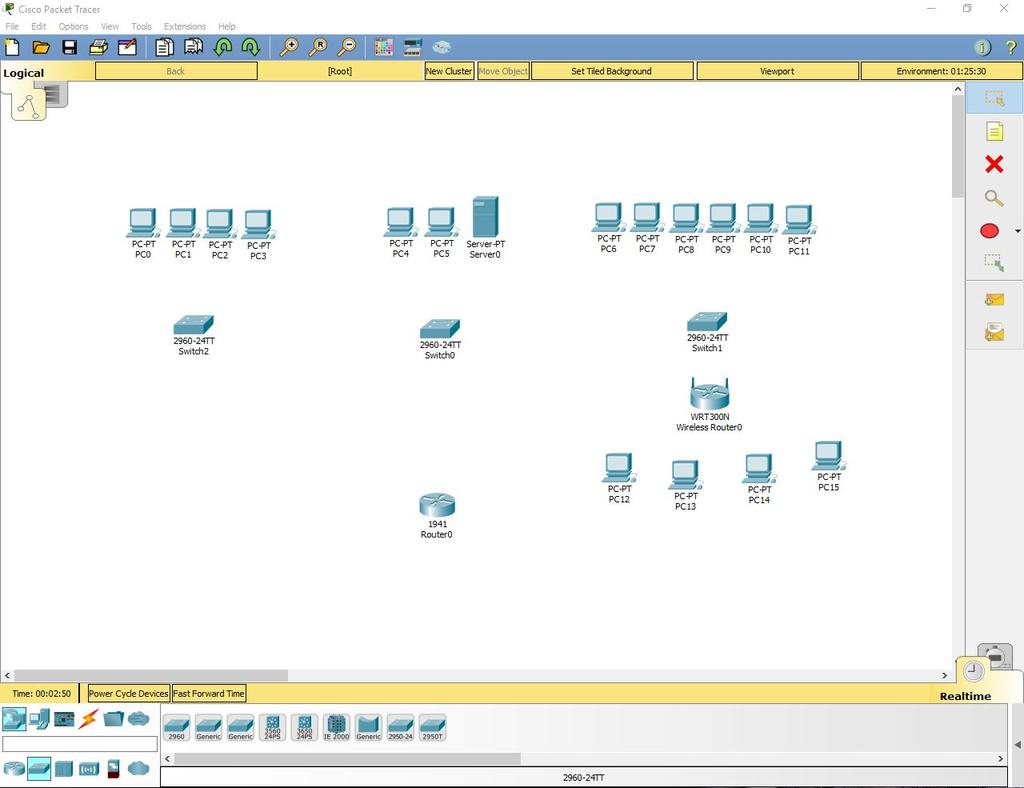This screenshot has width=1024, height=788.
Task: Click the Undo arrow icon
Action: pos(223,47)
